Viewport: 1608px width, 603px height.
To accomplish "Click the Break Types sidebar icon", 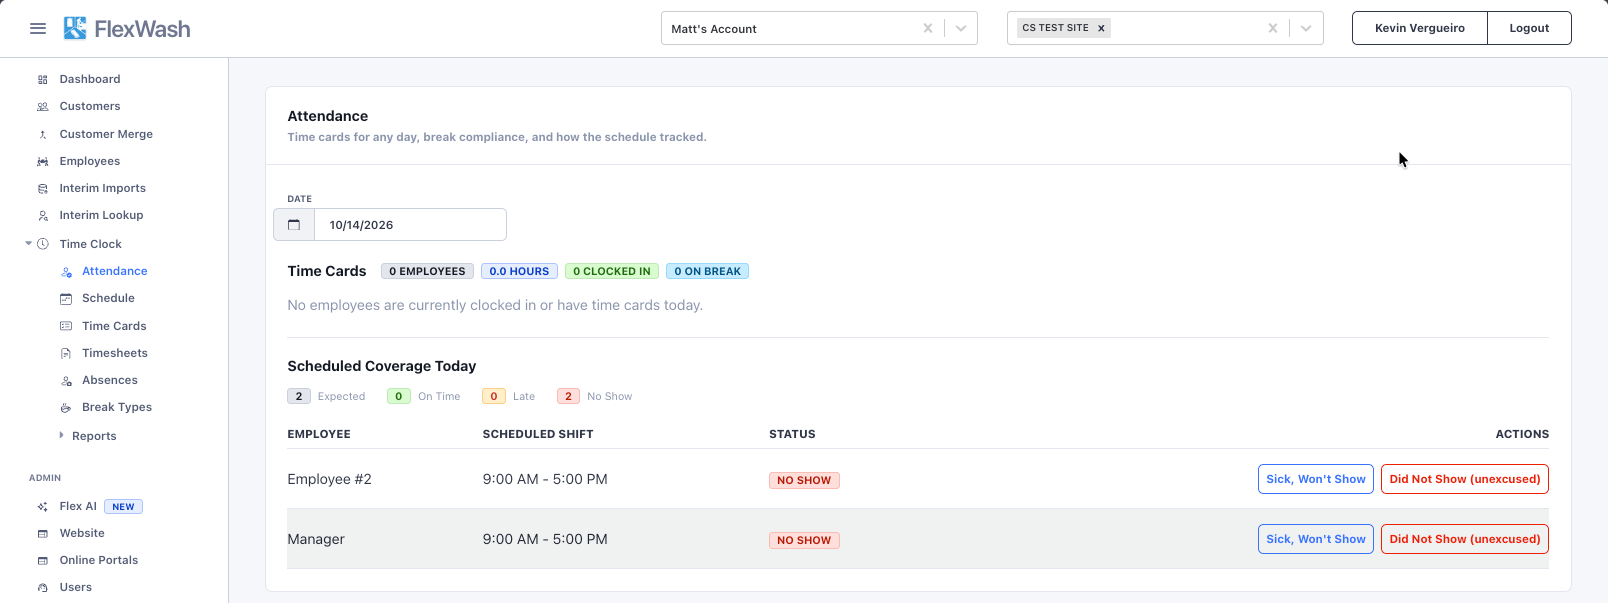I will tap(66, 408).
